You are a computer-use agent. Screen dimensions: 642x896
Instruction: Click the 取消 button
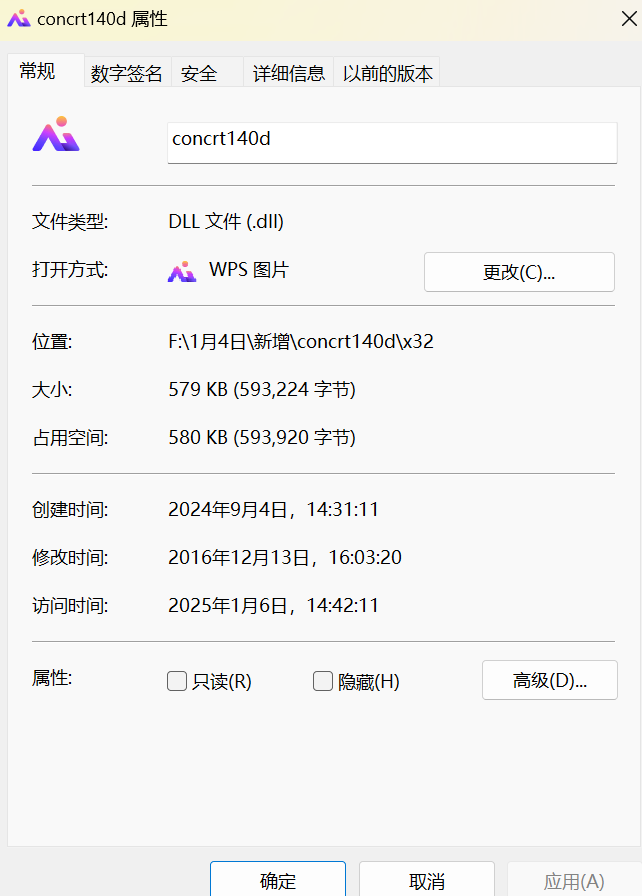[427, 880]
